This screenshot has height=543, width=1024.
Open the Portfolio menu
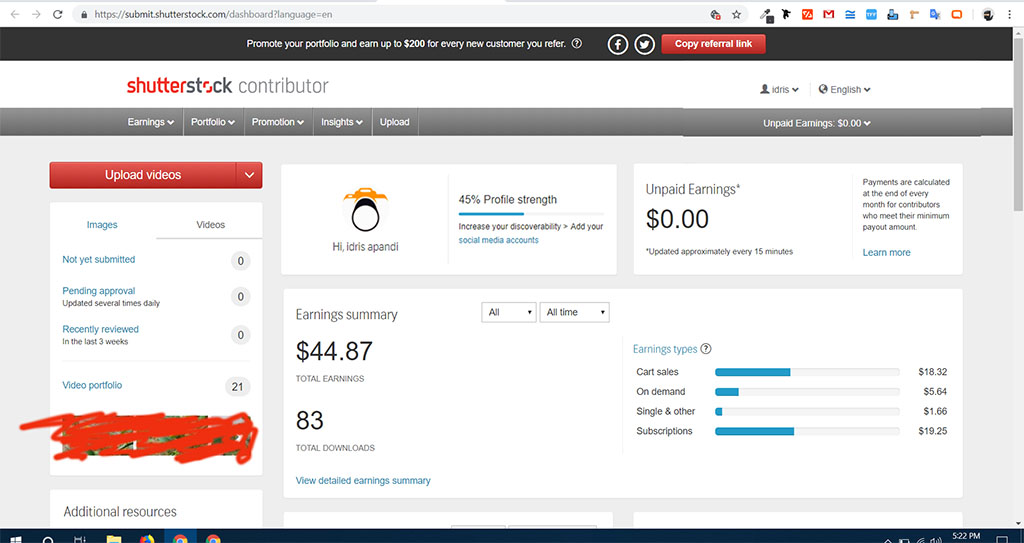[x=213, y=122]
